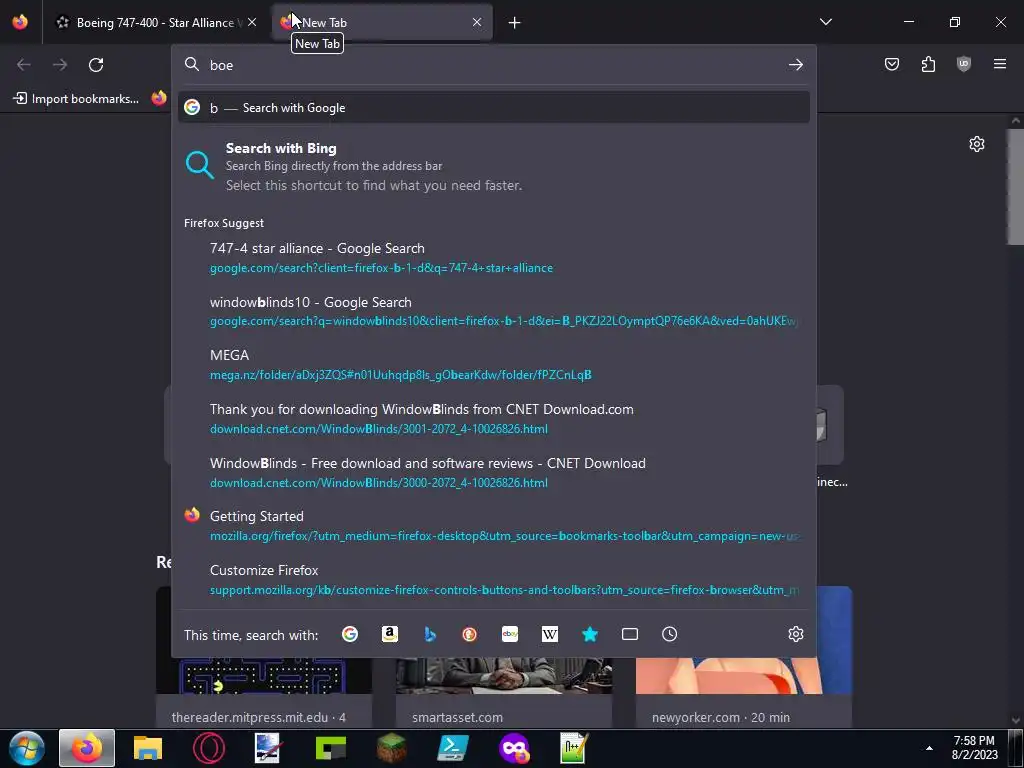Click Import bookmarks toolbar button

[76, 99]
